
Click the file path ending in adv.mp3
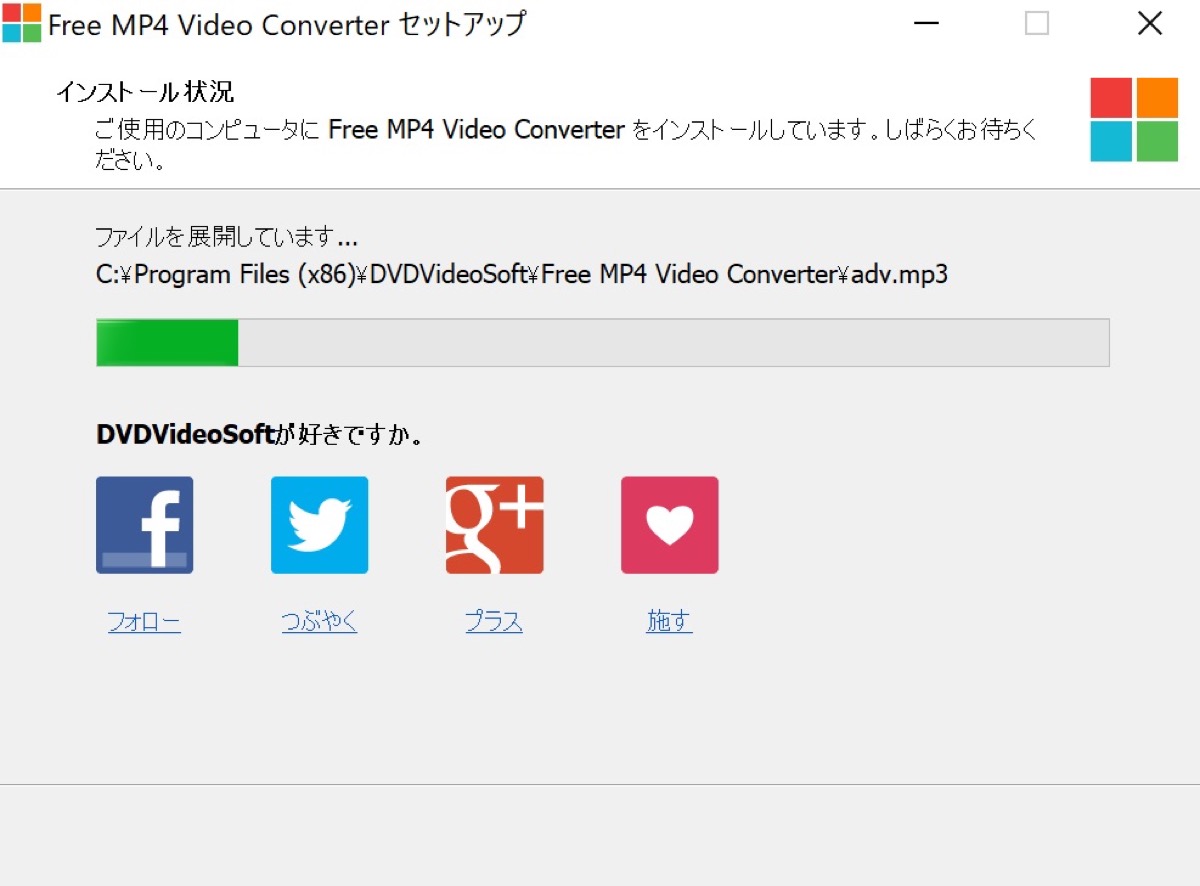tap(521, 275)
